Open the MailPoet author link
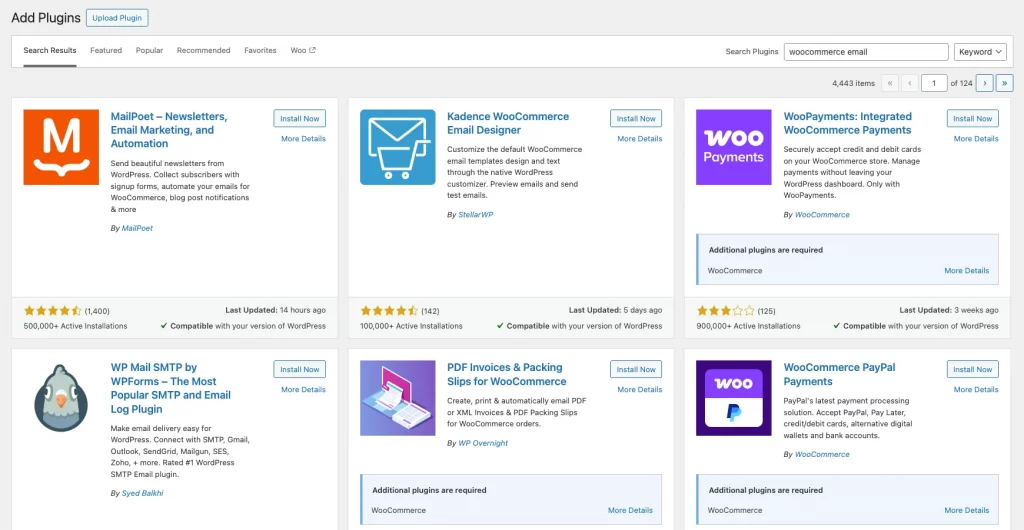 (137, 228)
